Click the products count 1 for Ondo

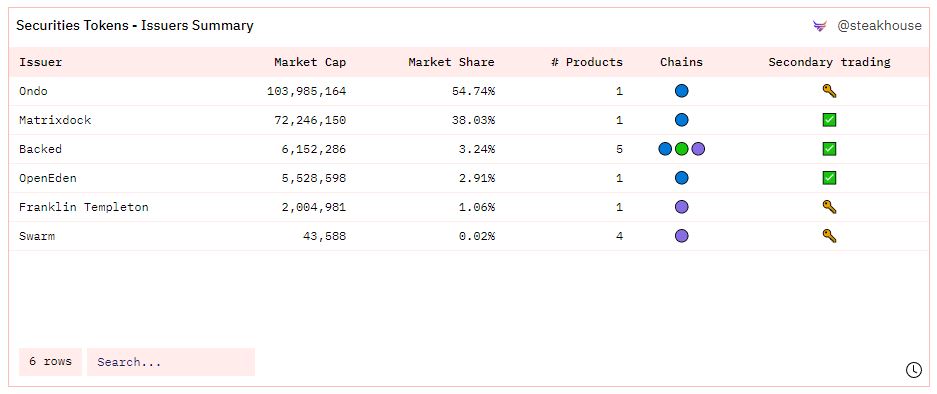[x=619, y=91]
